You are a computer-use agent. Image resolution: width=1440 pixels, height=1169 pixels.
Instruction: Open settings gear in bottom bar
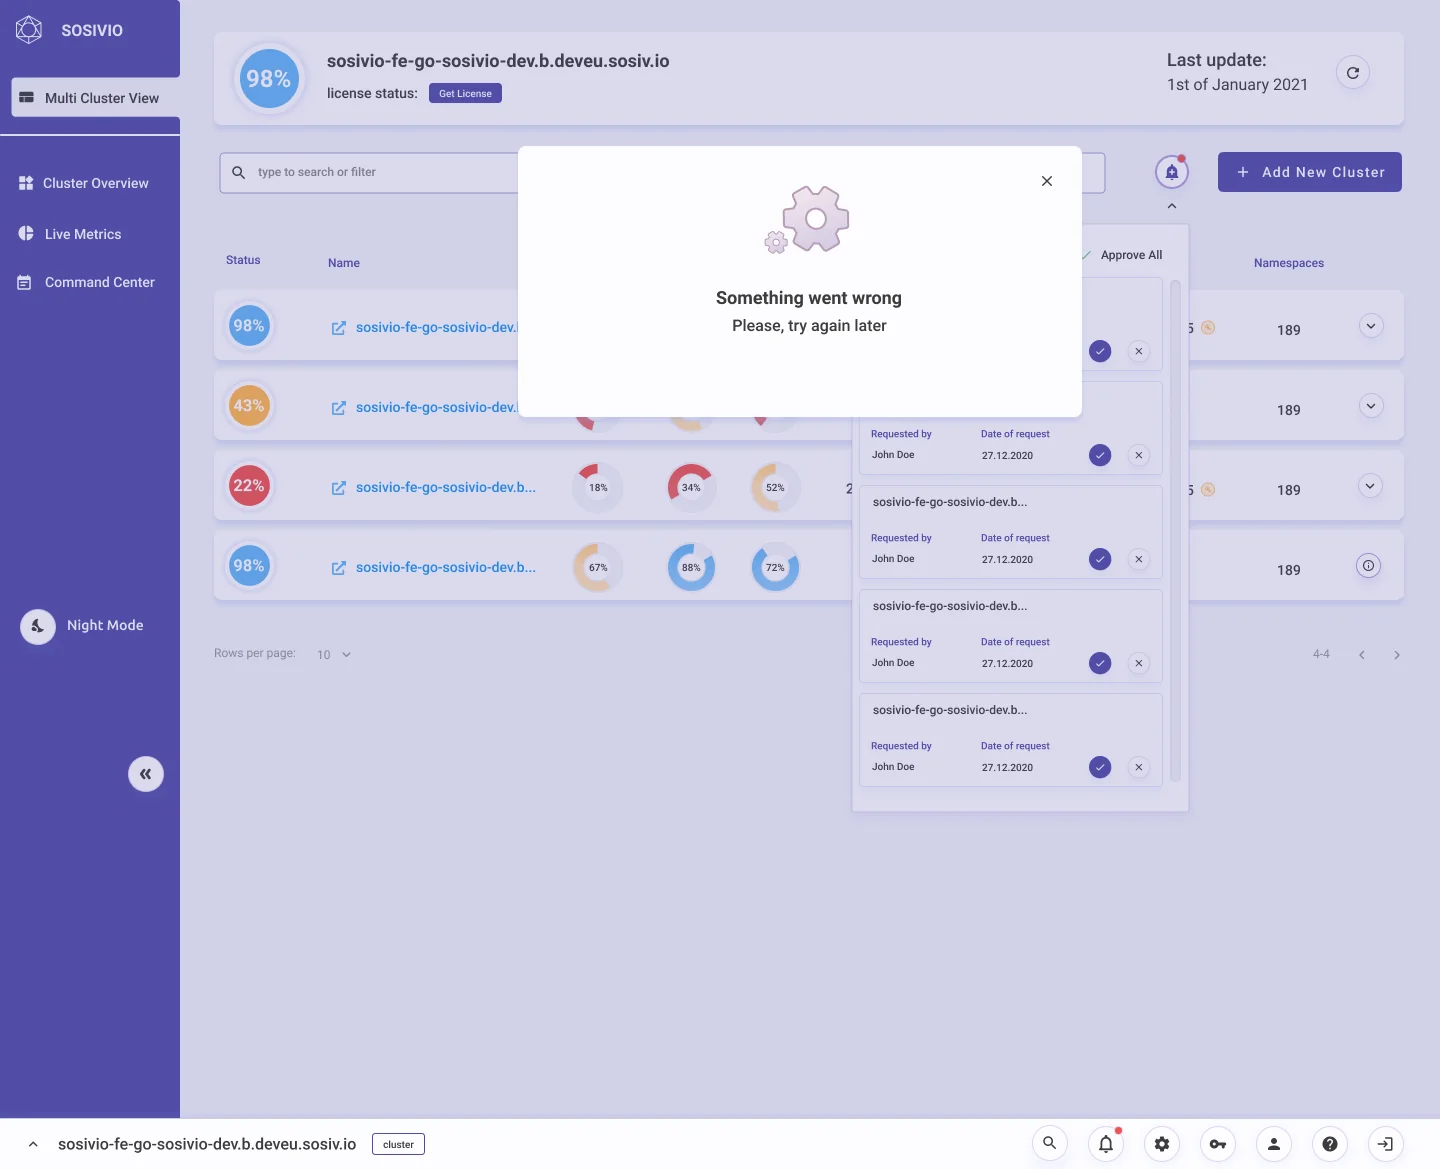pos(1162,1143)
